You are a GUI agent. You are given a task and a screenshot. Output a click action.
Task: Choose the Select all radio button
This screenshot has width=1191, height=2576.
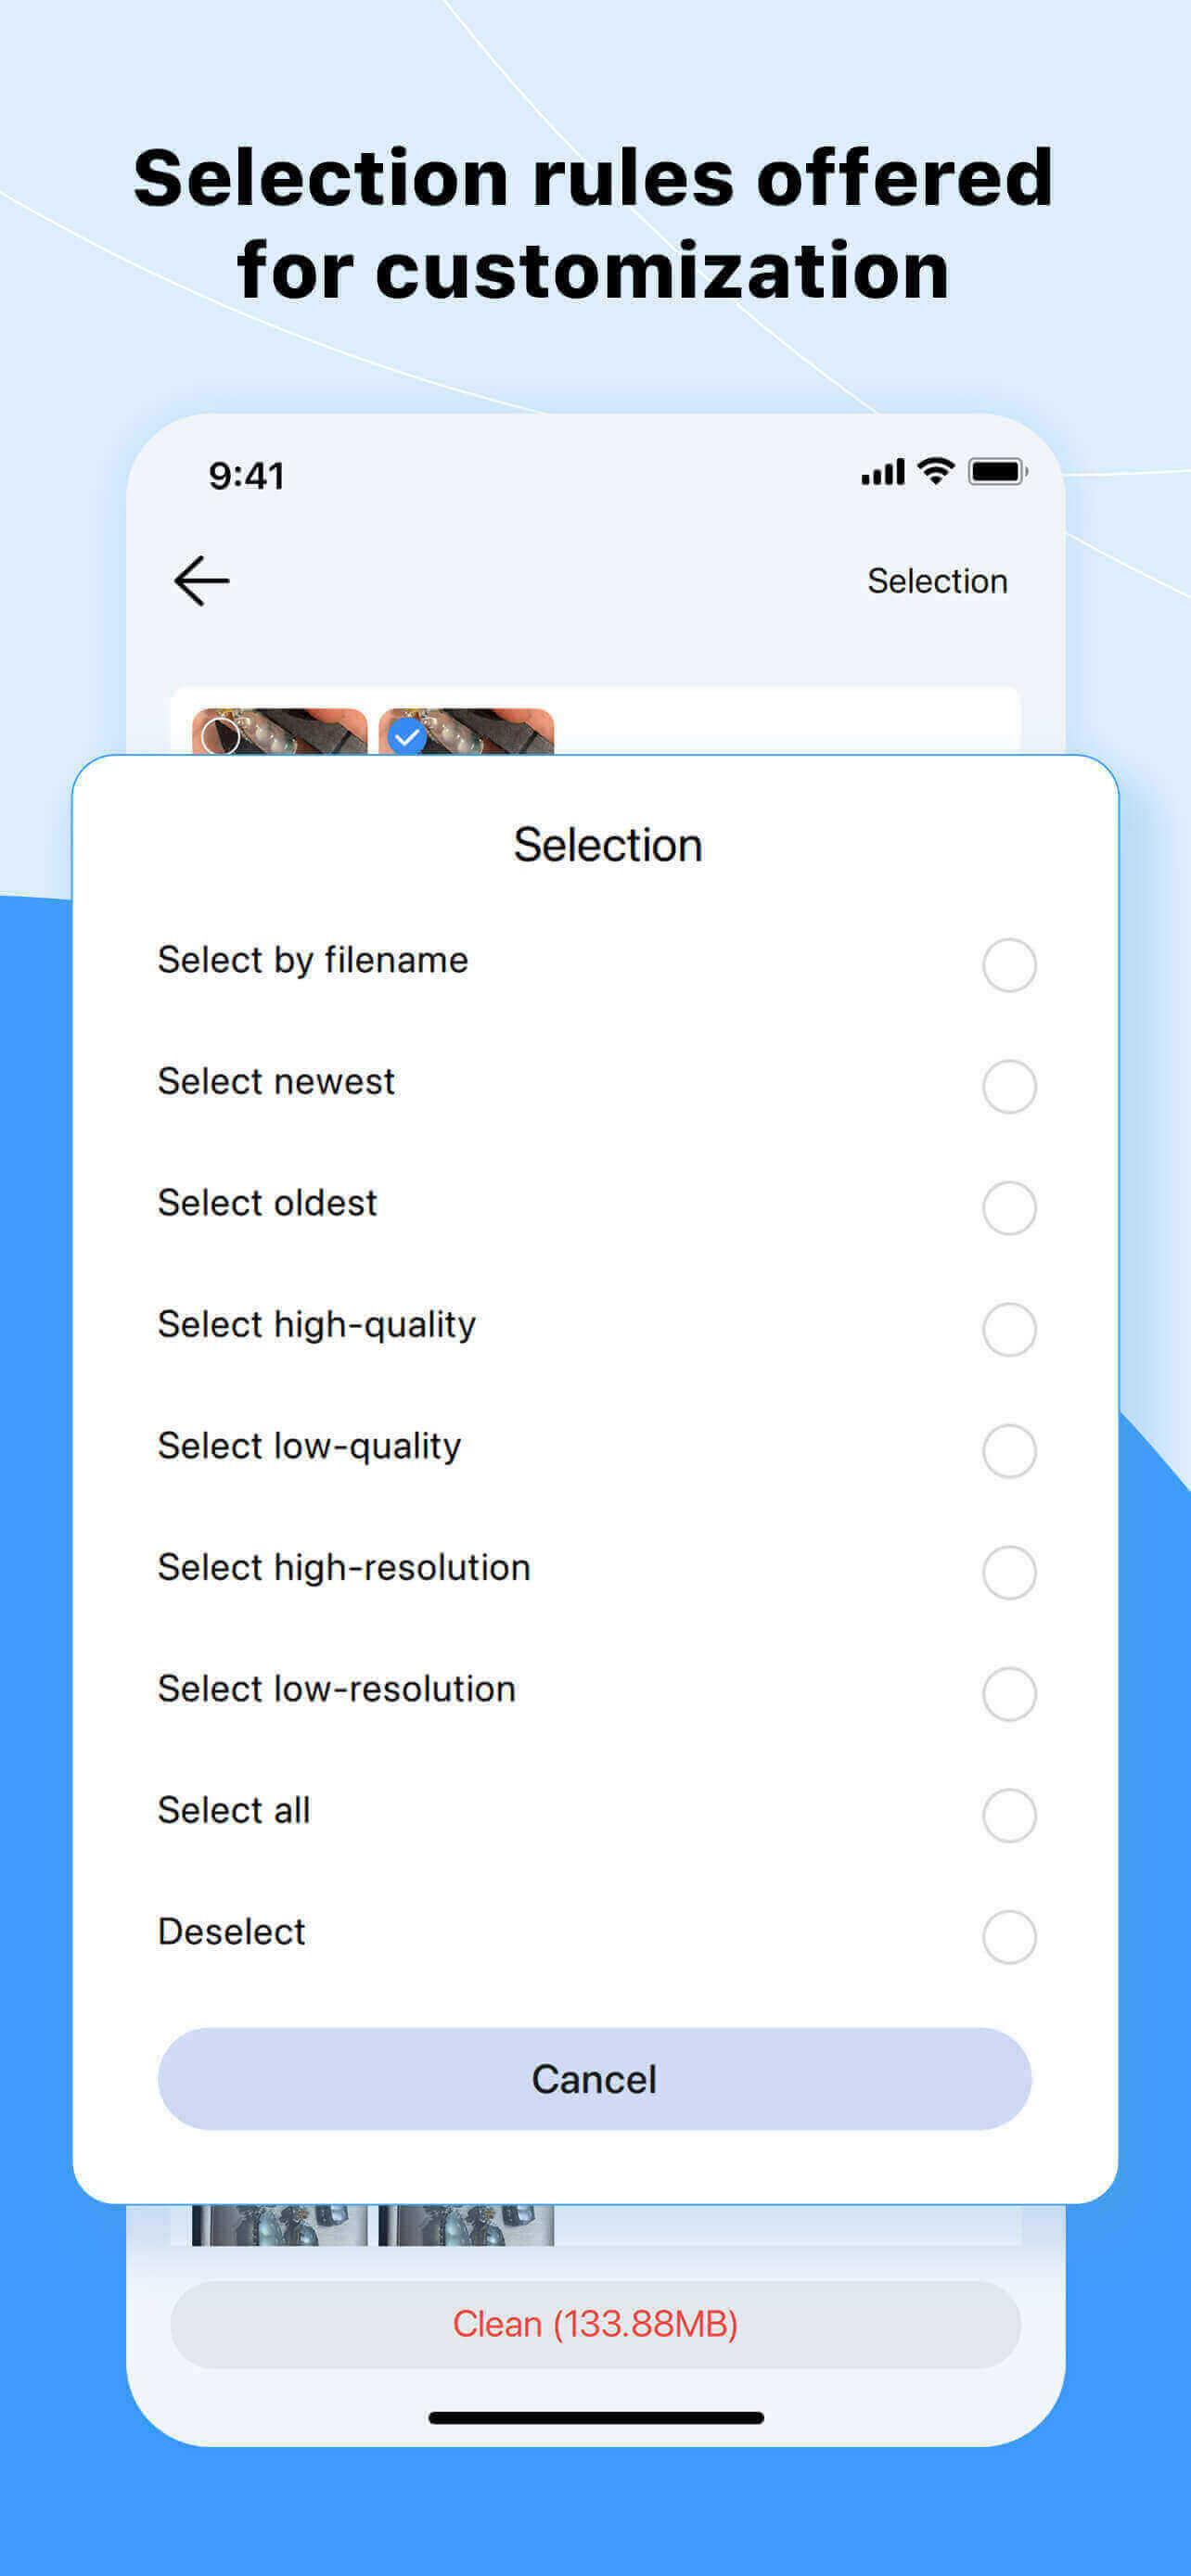(1008, 1815)
